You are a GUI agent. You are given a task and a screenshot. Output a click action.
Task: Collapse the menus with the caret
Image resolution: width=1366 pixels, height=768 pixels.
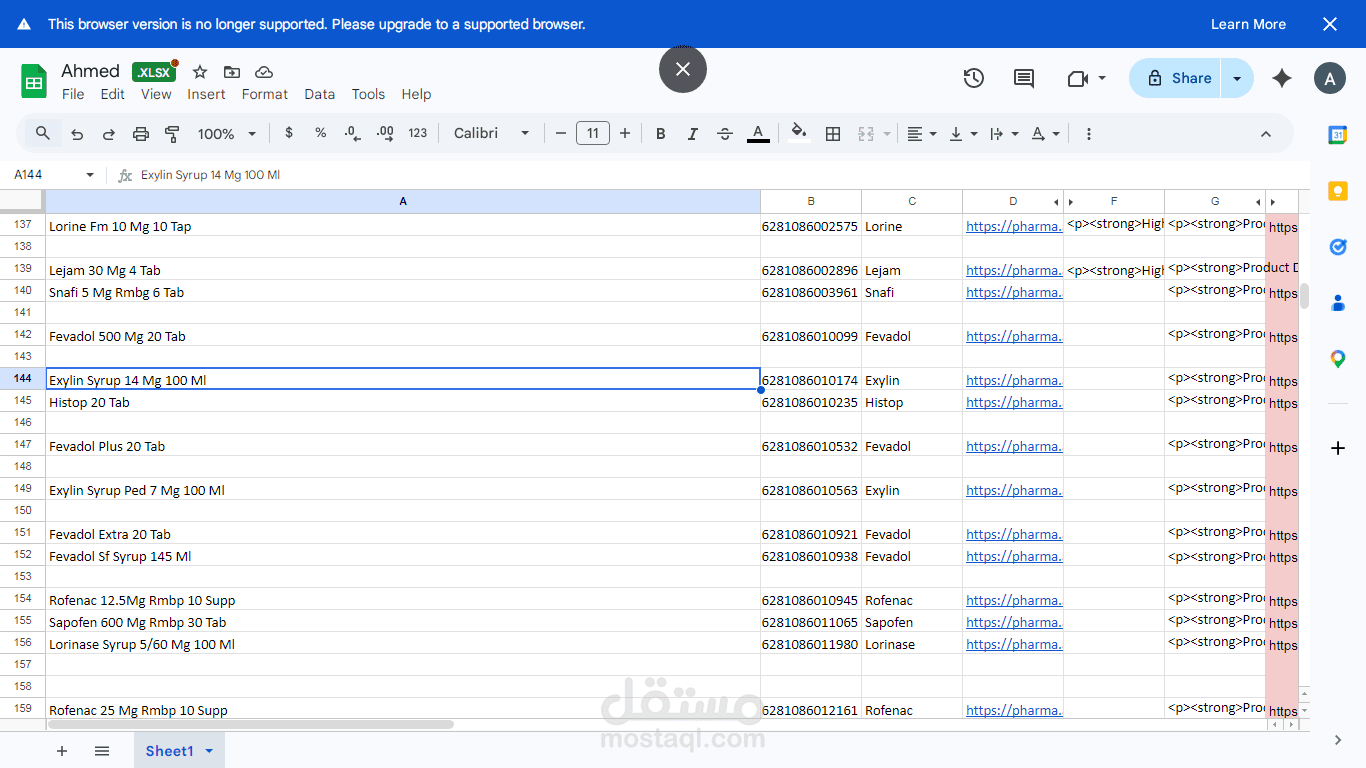pos(1265,133)
